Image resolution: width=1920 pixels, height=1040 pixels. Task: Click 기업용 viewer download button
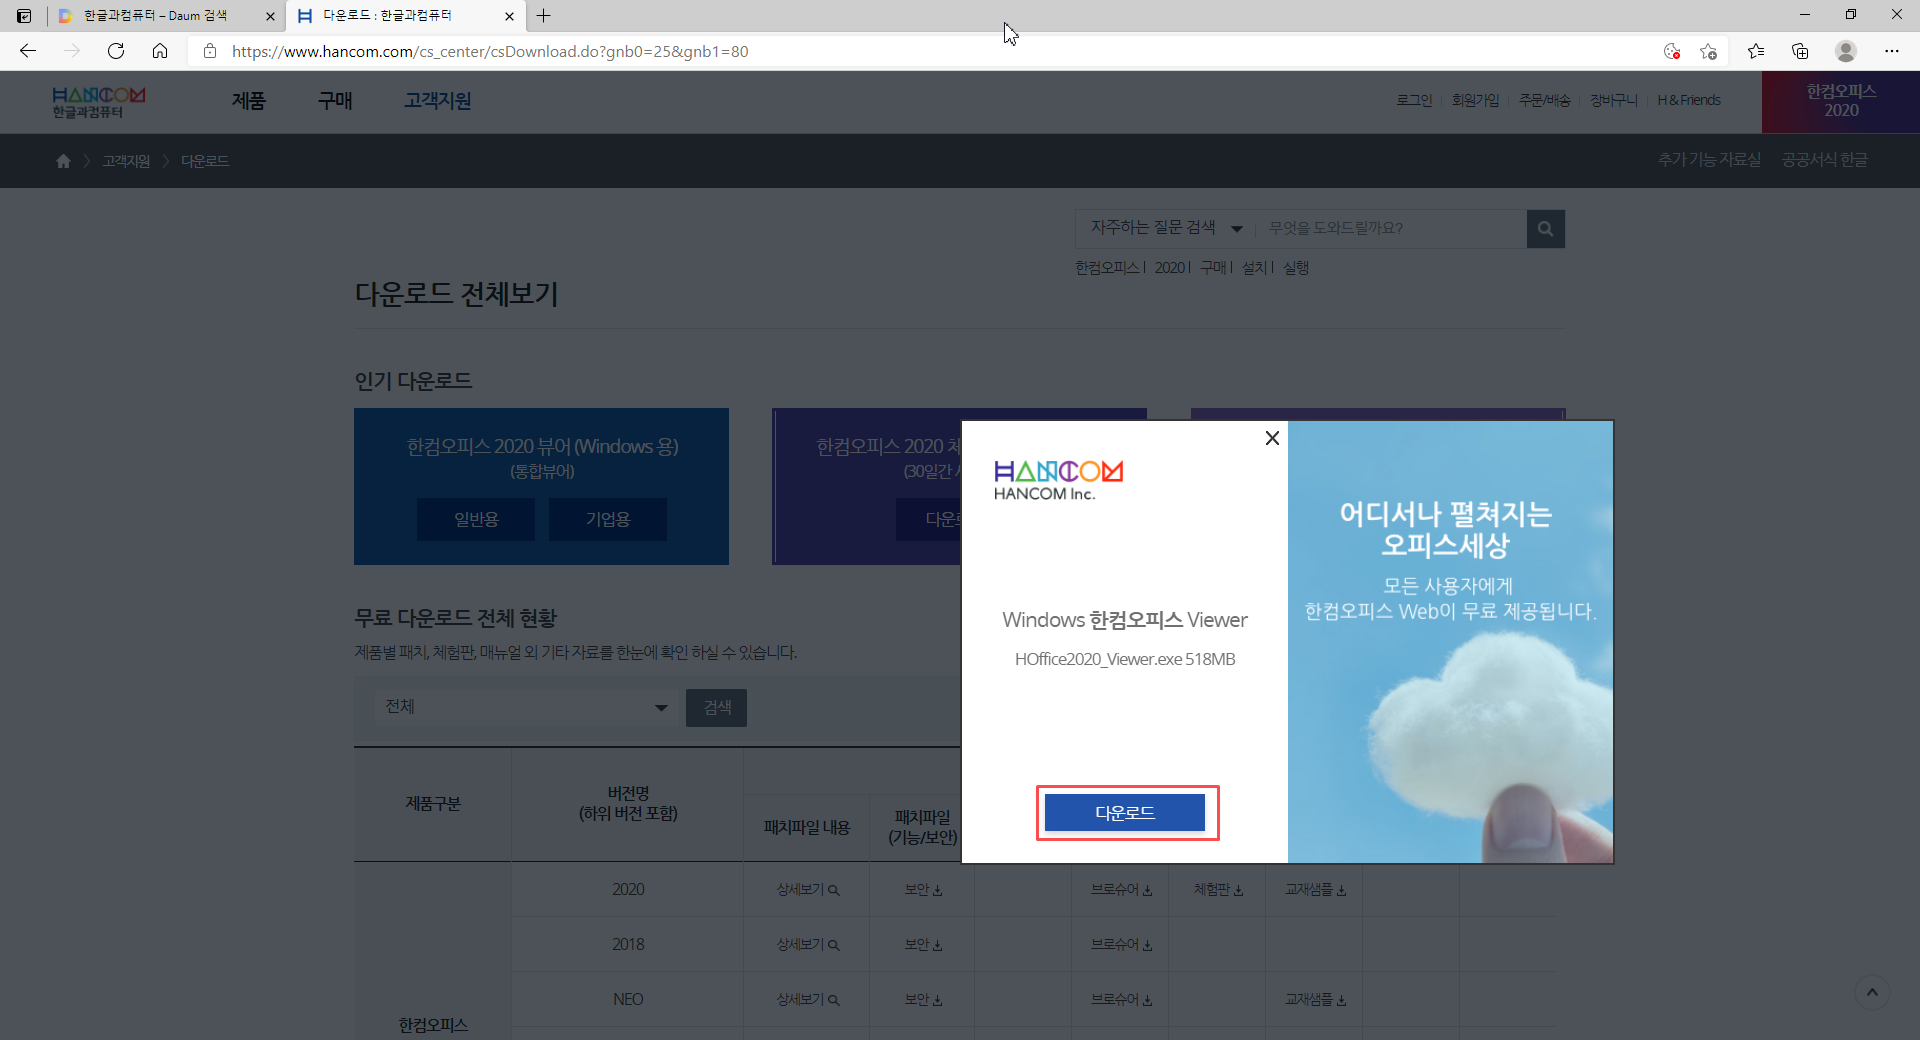[x=608, y=519]
